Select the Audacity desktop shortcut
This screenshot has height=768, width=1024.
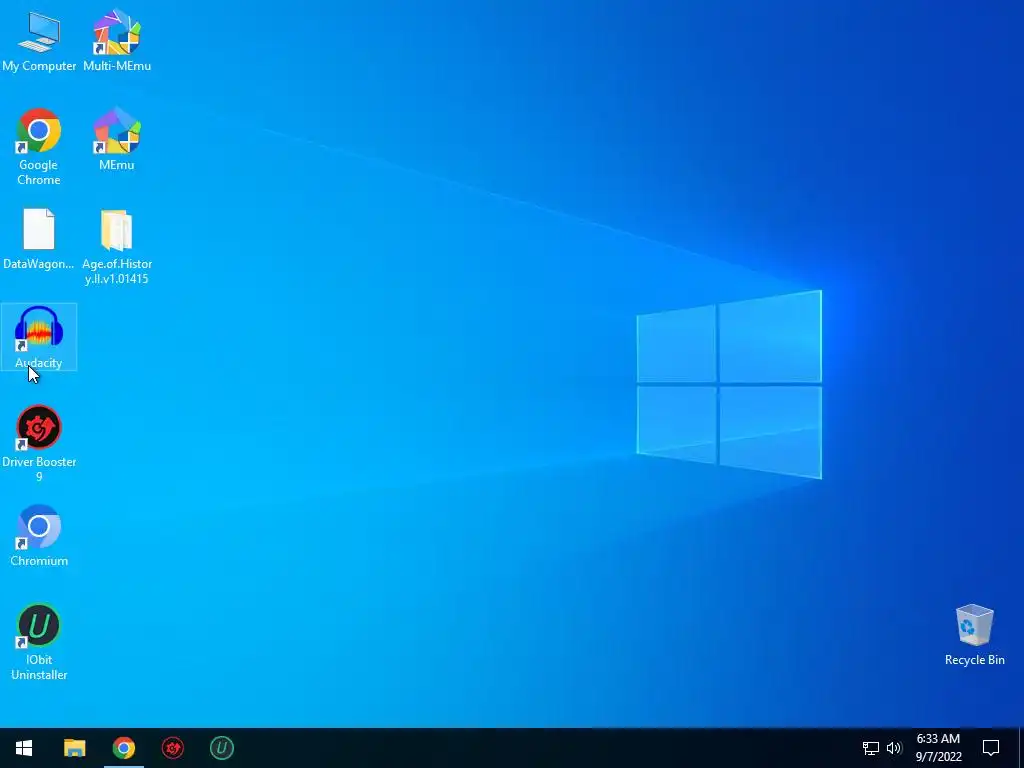[x=39, y=337]
